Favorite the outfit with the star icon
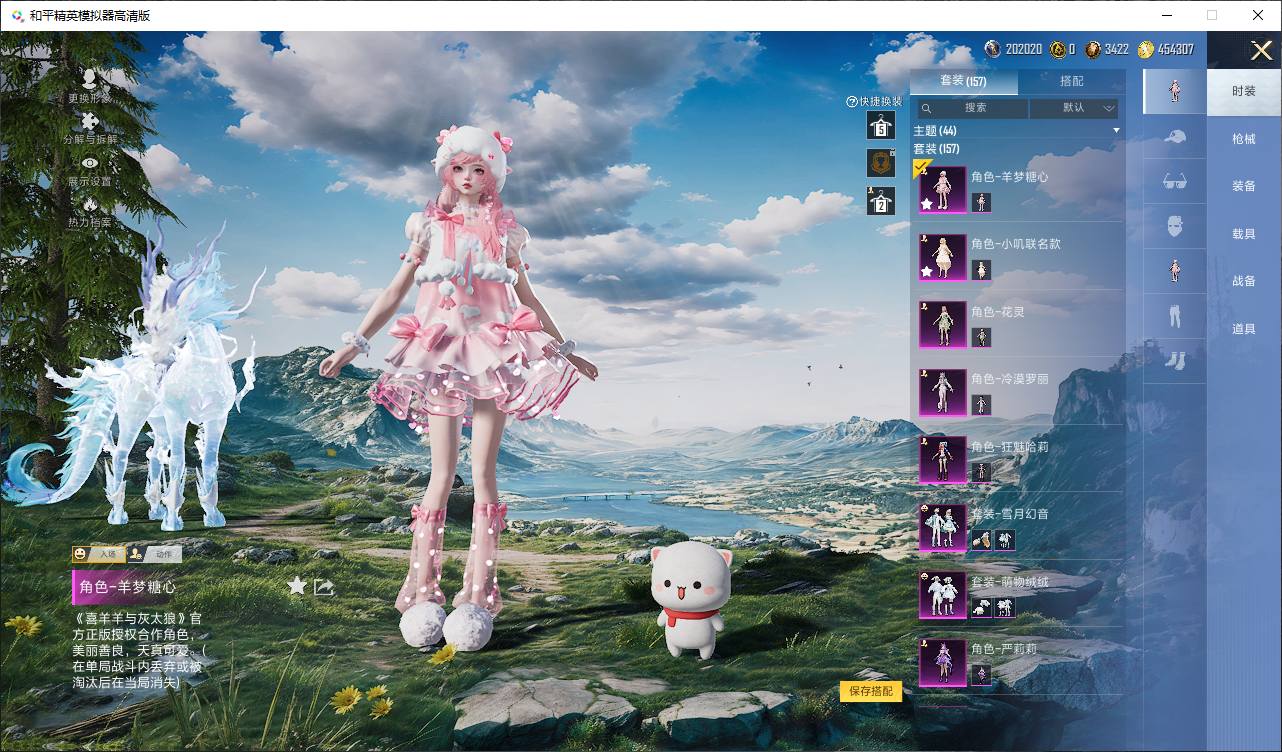 pos(297,586)
